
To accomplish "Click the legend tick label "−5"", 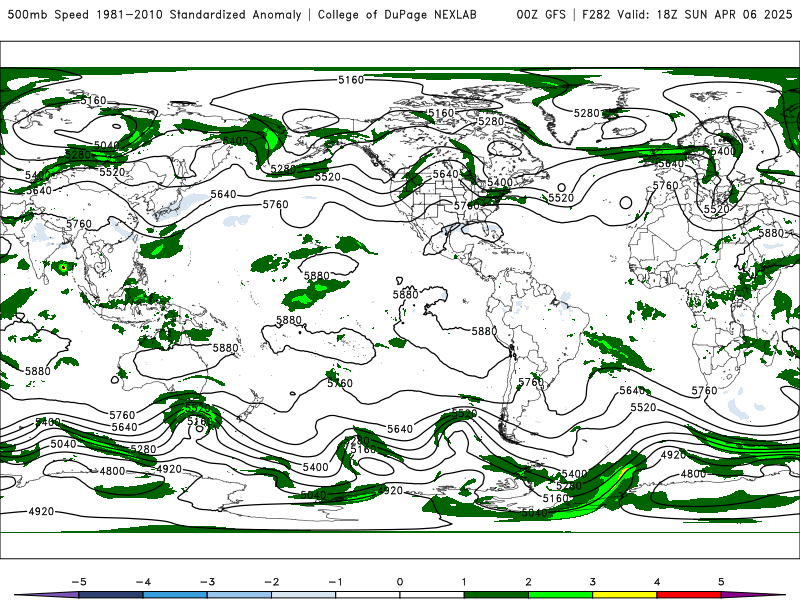I will (79, 582).
